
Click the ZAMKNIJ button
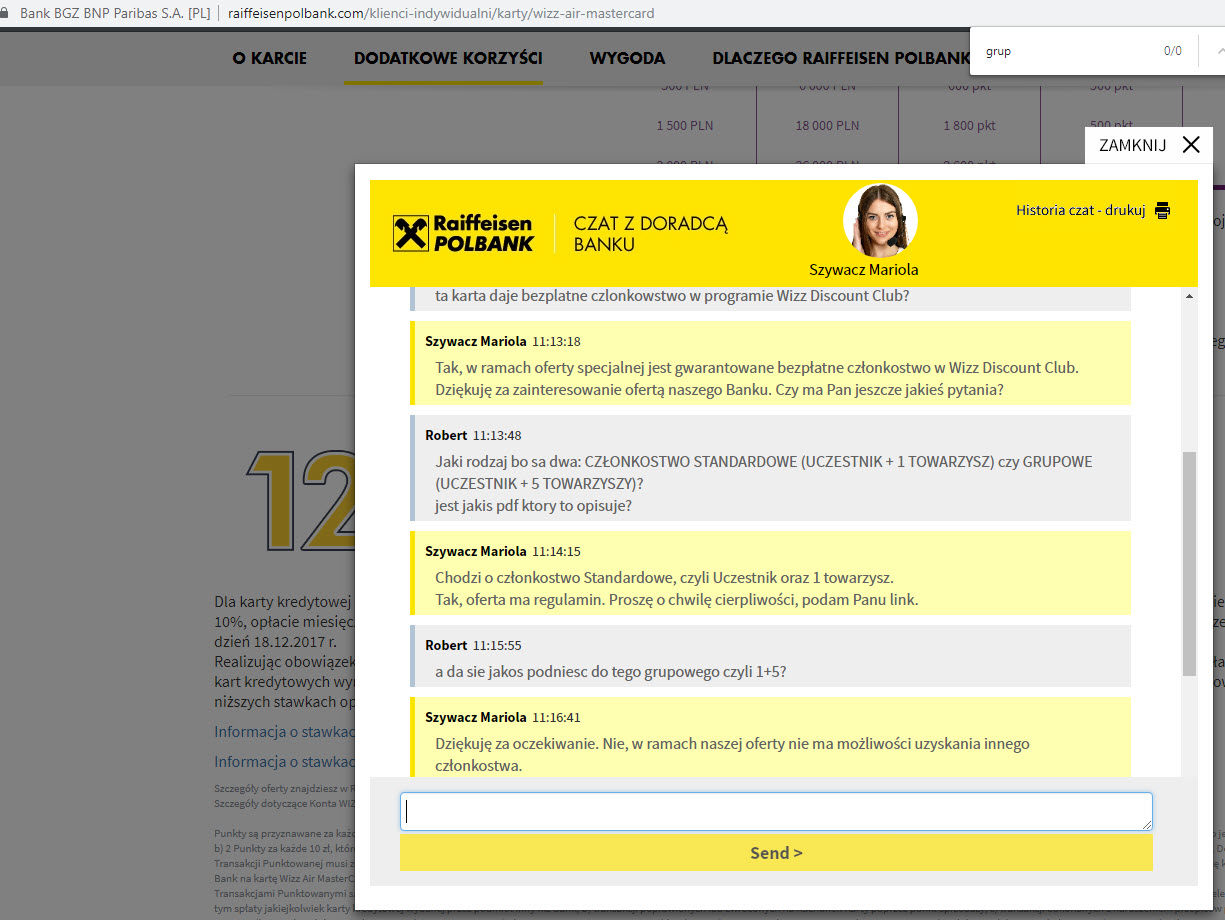pyautogui.click(x=1149, y=145)
